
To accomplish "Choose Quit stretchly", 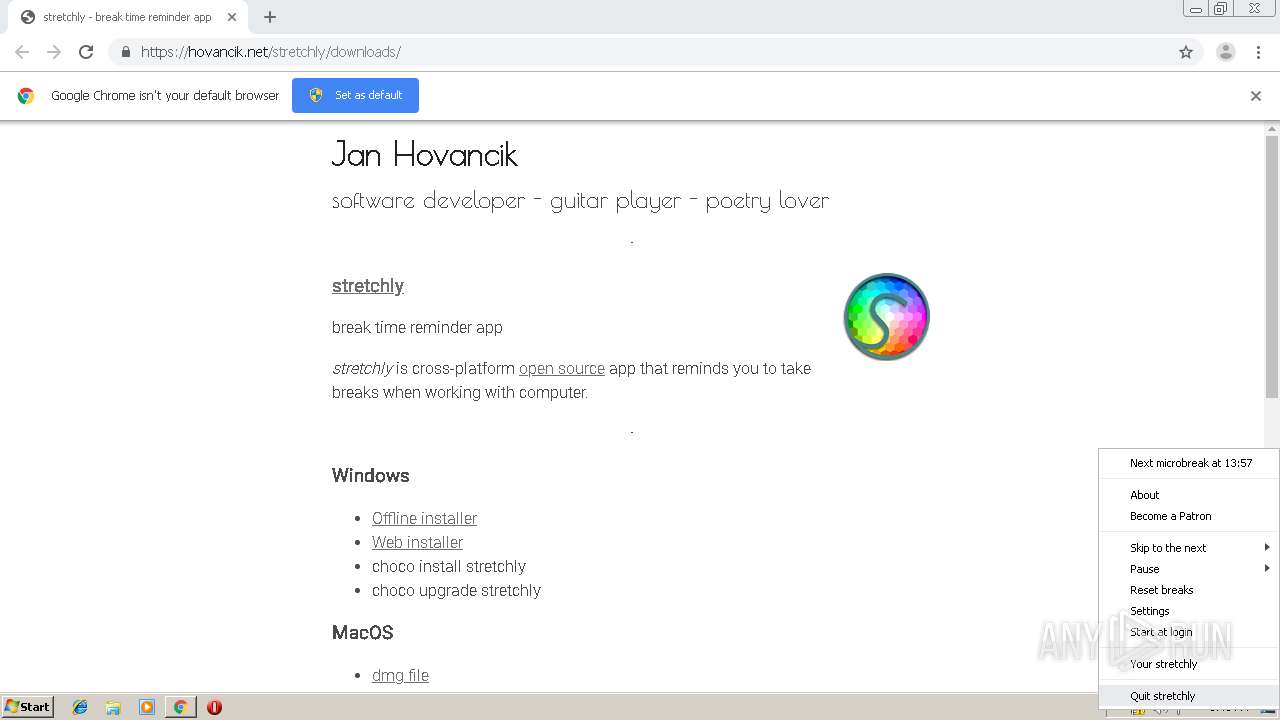I will pos(1188,696).
